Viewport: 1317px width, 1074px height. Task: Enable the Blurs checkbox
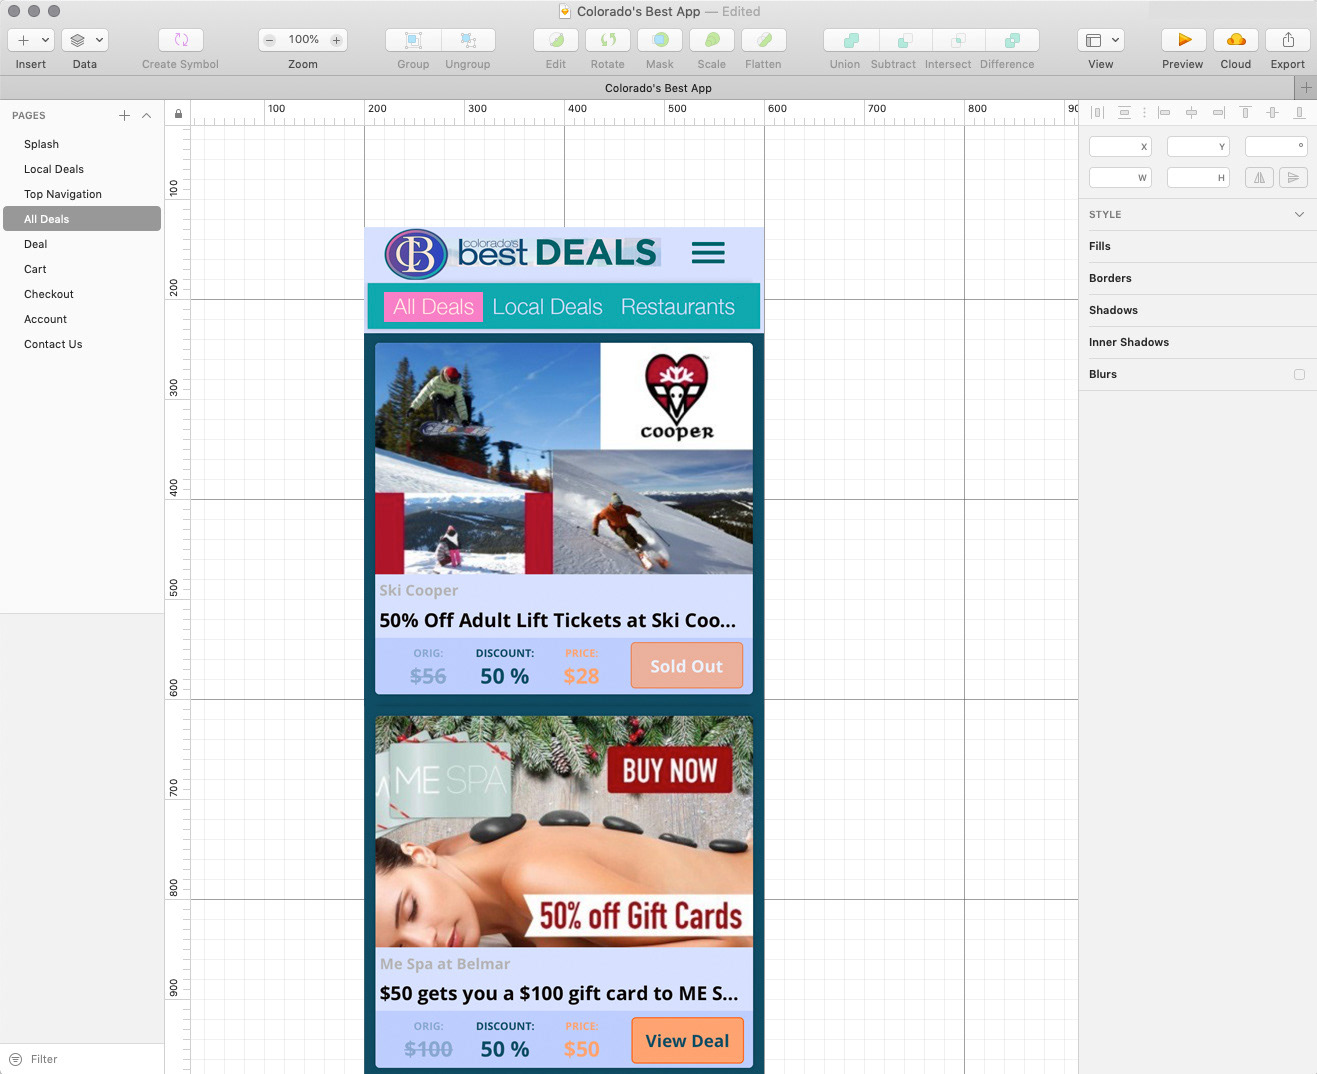pos(1299,374)
